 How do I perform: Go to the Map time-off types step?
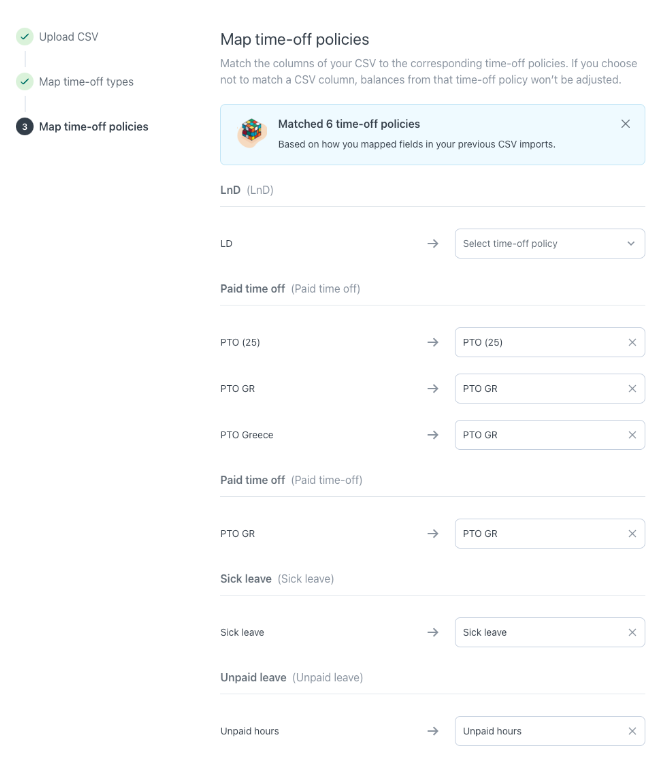86,82
